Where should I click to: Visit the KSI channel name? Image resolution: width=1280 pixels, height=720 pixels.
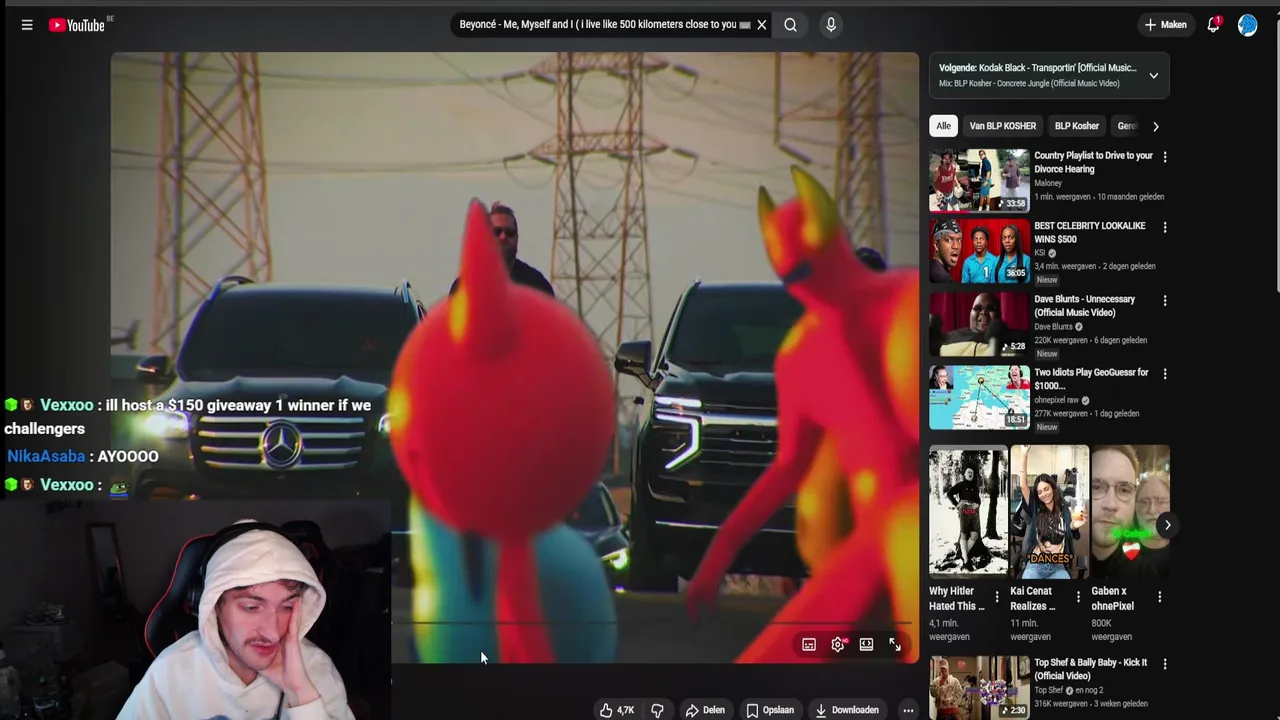1041,253
